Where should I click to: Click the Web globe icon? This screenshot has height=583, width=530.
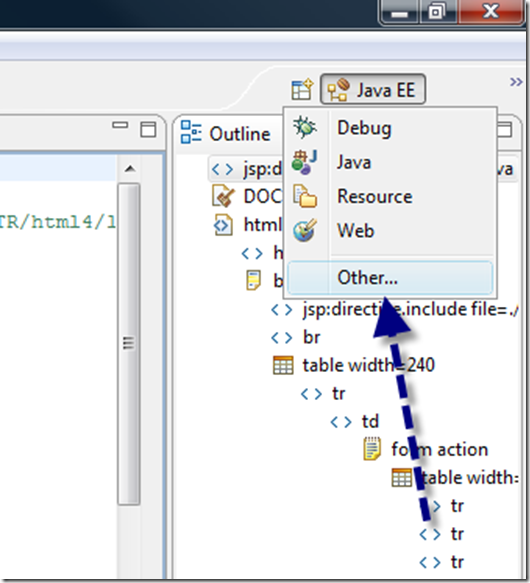[305, 230]
